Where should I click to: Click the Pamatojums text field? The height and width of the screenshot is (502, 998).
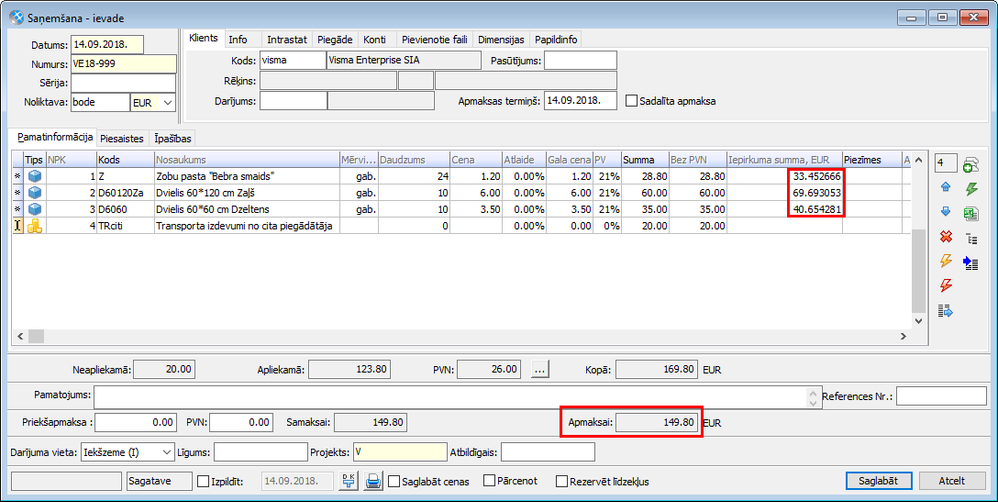(450, 398)
